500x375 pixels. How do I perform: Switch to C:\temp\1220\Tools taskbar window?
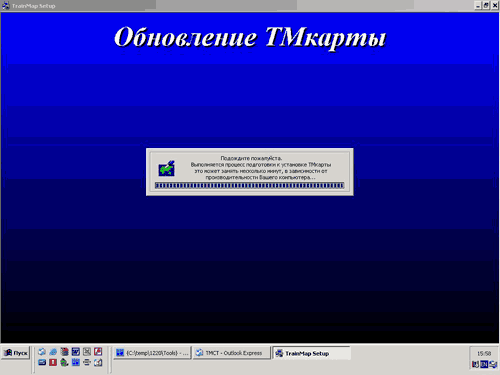(x=152, y=353)
